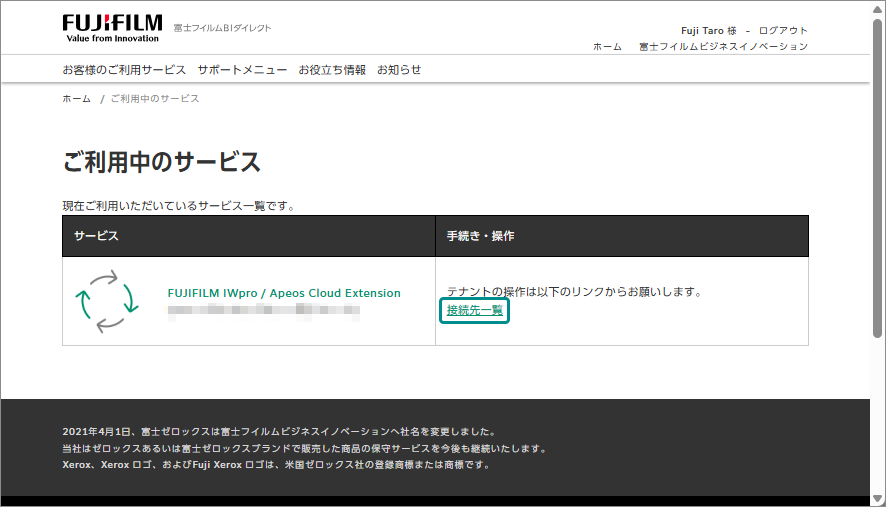Open the 接続先一覧 link
The image size is (886, 507).
click(475, 310)
